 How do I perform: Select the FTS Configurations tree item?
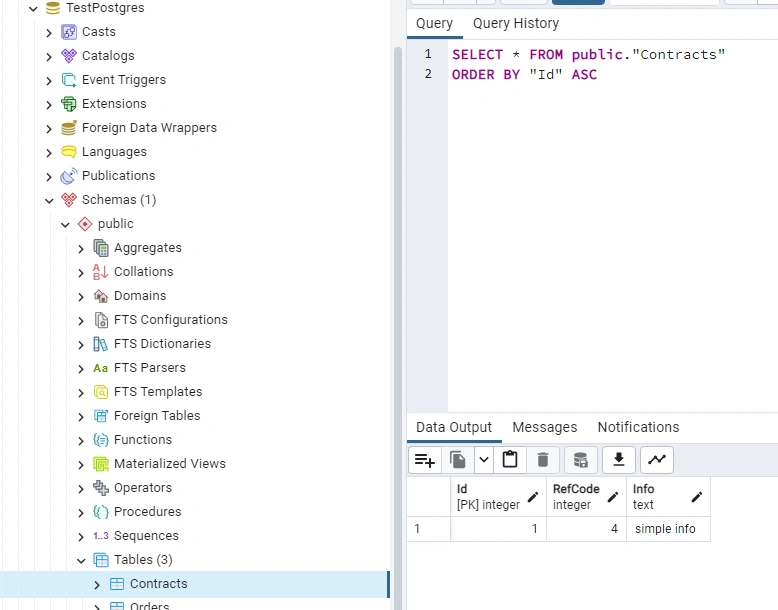click(171, 320)
